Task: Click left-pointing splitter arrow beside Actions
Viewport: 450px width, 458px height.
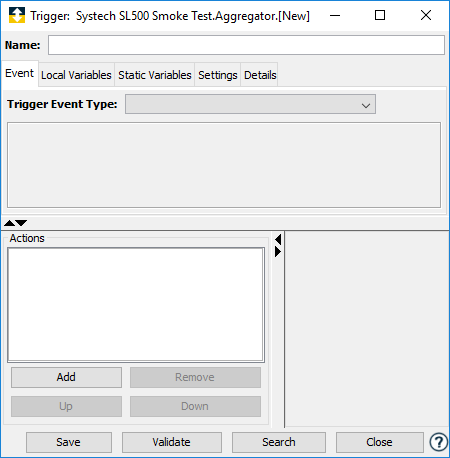Action: (x=278, y=239)
